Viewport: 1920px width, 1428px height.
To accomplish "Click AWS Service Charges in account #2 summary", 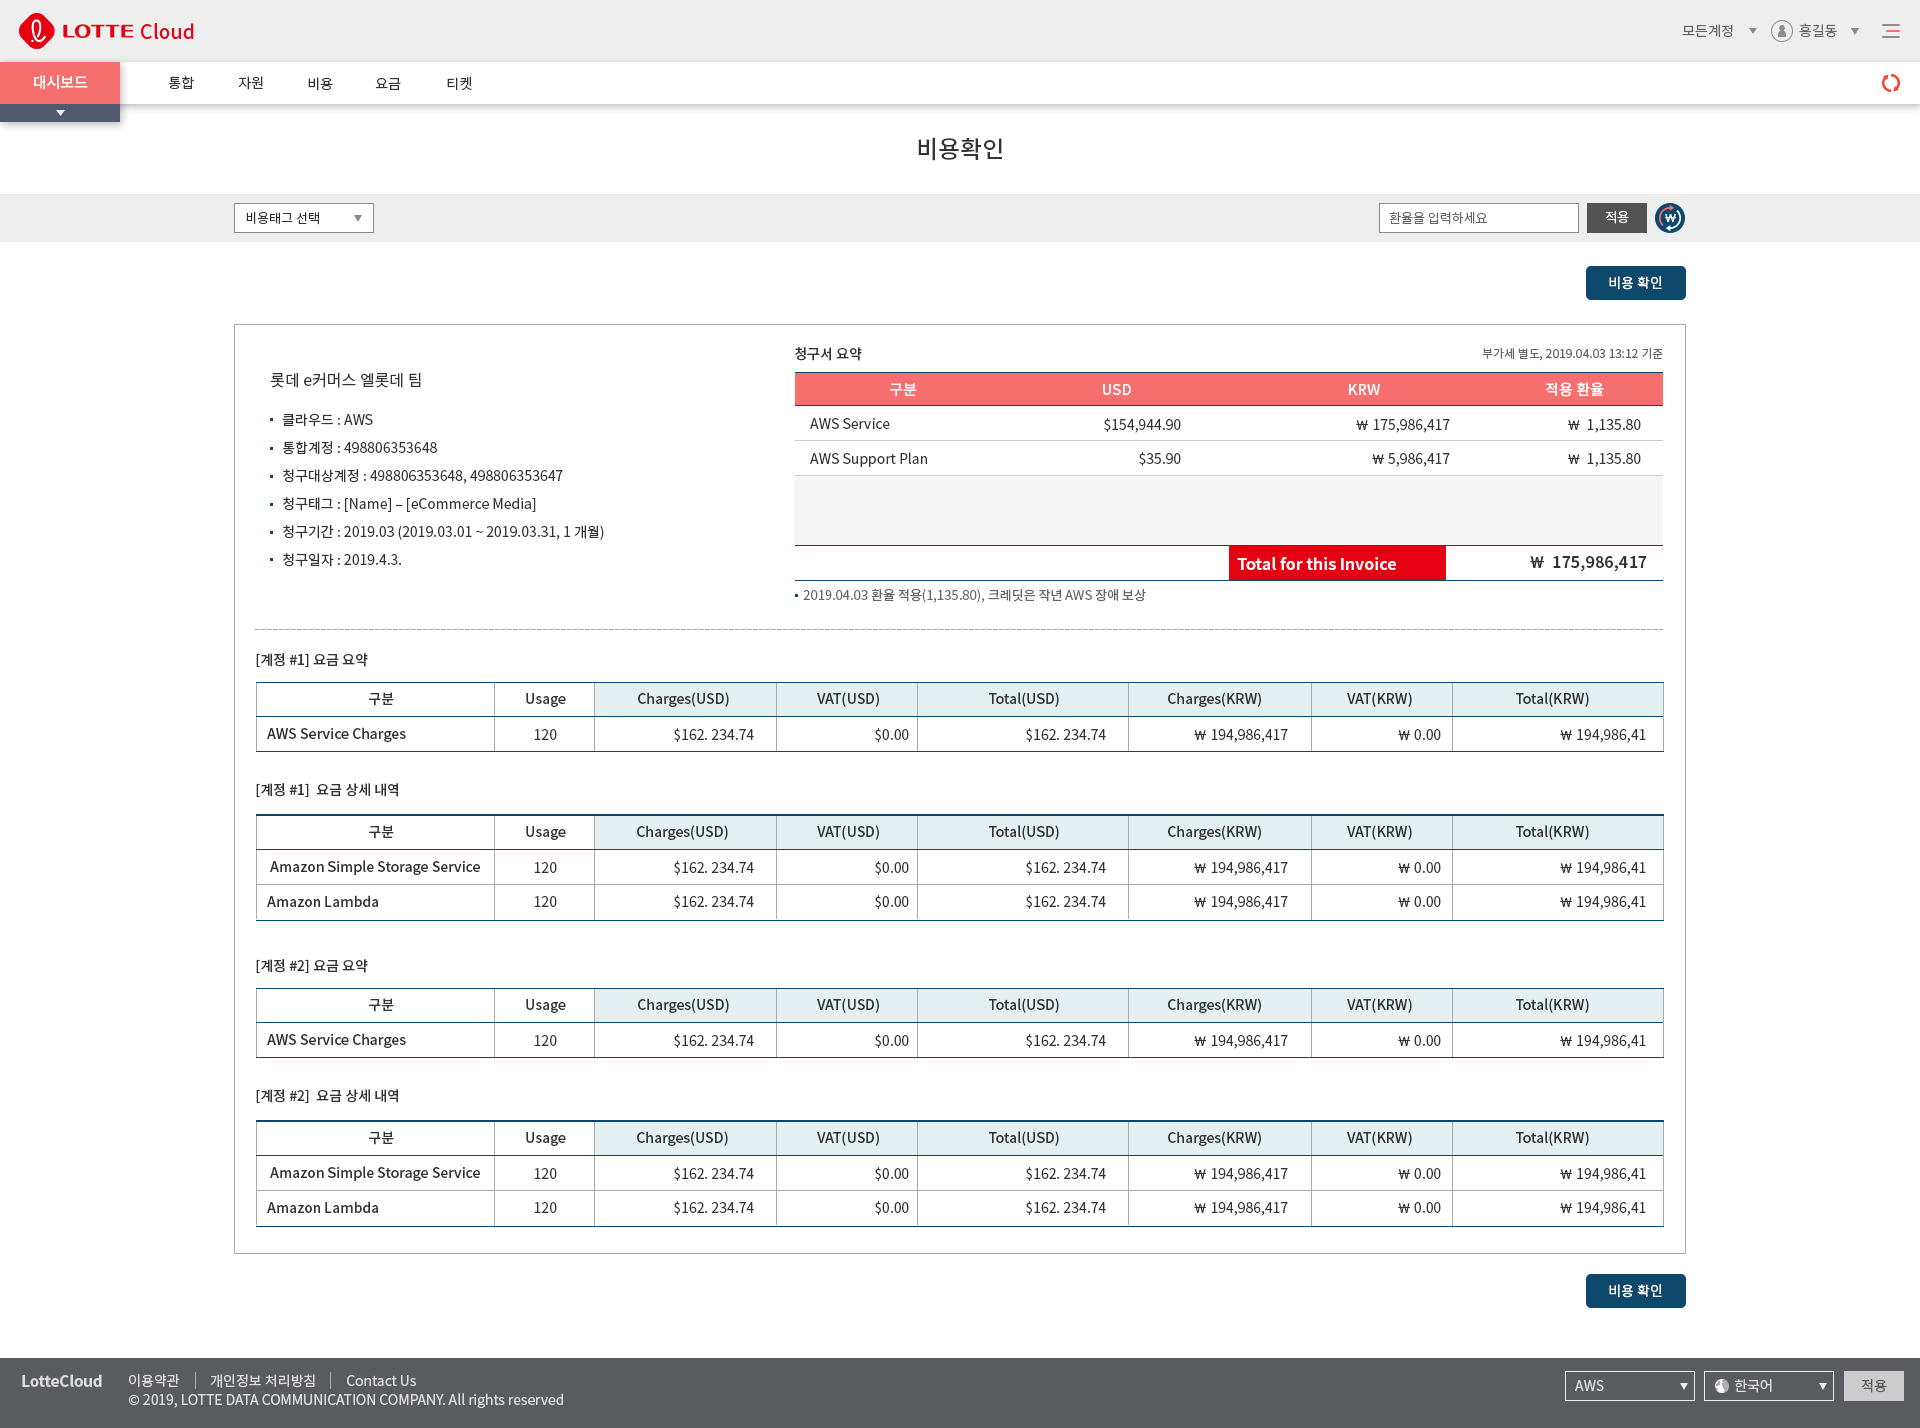I will [x=336, y=1040].
